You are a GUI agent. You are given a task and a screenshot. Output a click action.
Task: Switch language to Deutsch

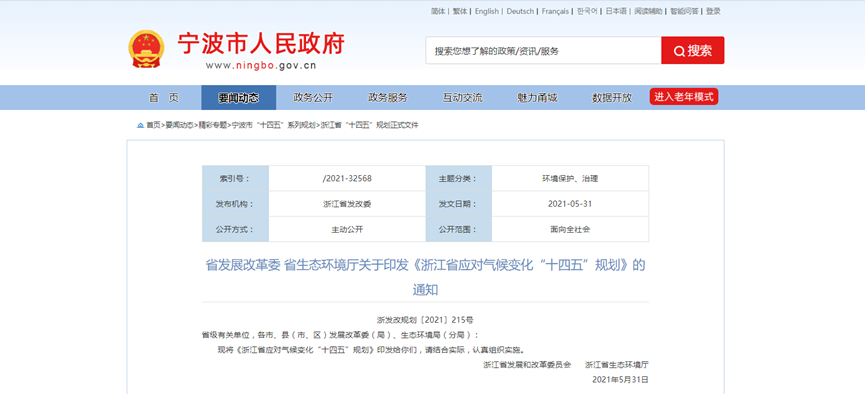[520, 11]
